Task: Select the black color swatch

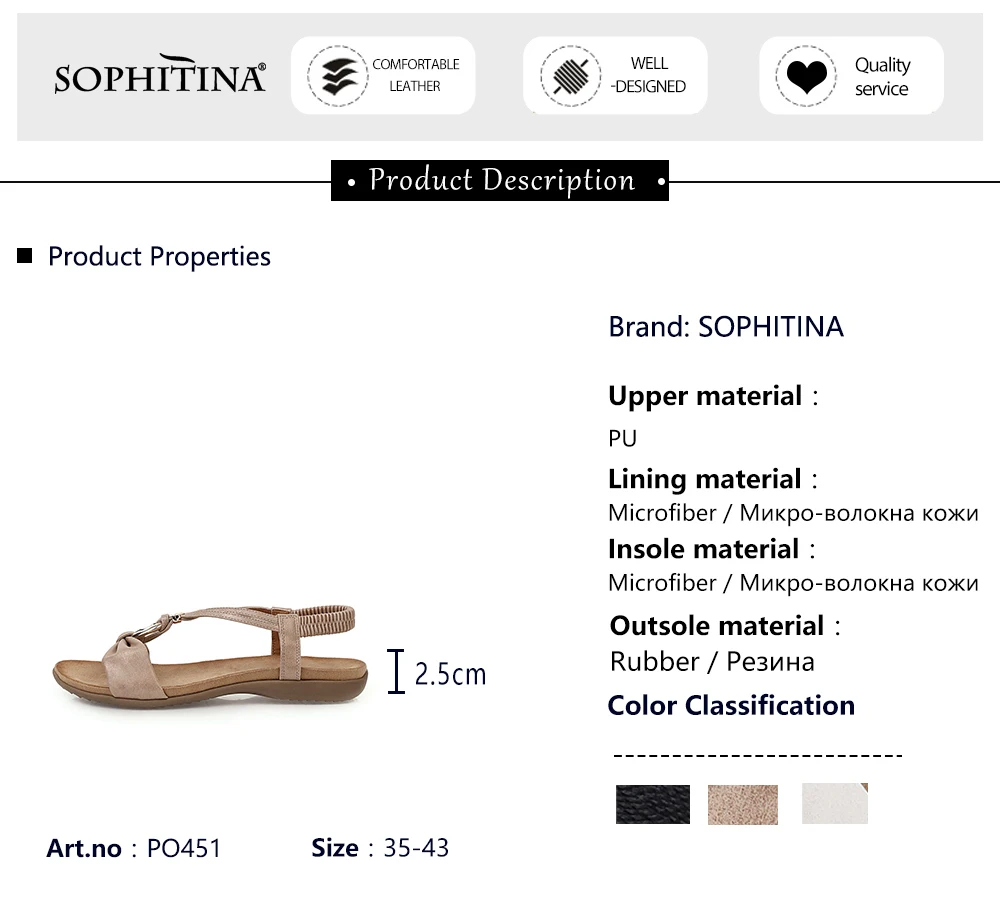Action: (652, 804)
